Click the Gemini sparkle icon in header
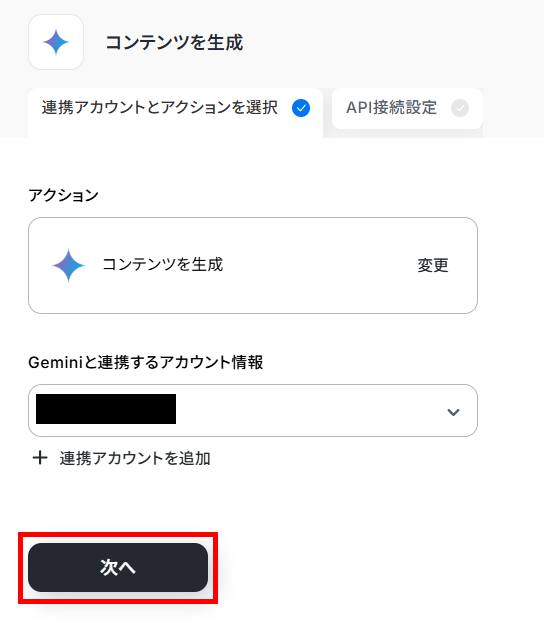Screen dimensions: 544x636 (x=56, y=42)
